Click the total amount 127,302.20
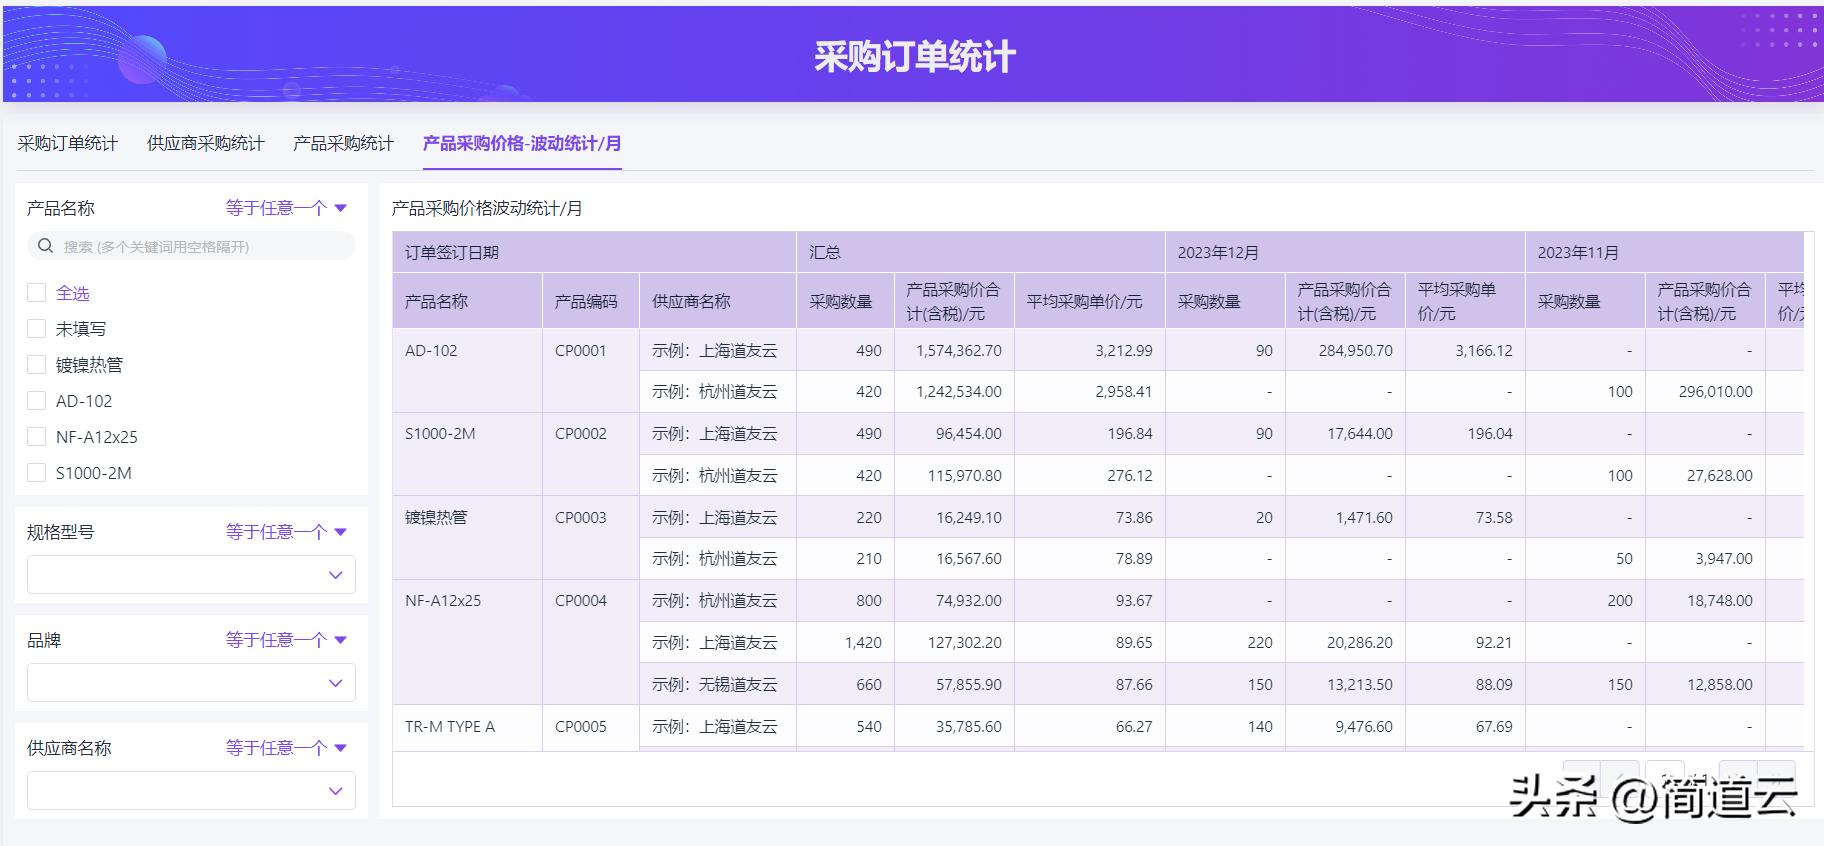This screenshot has height=846, width=1824. 964,643
